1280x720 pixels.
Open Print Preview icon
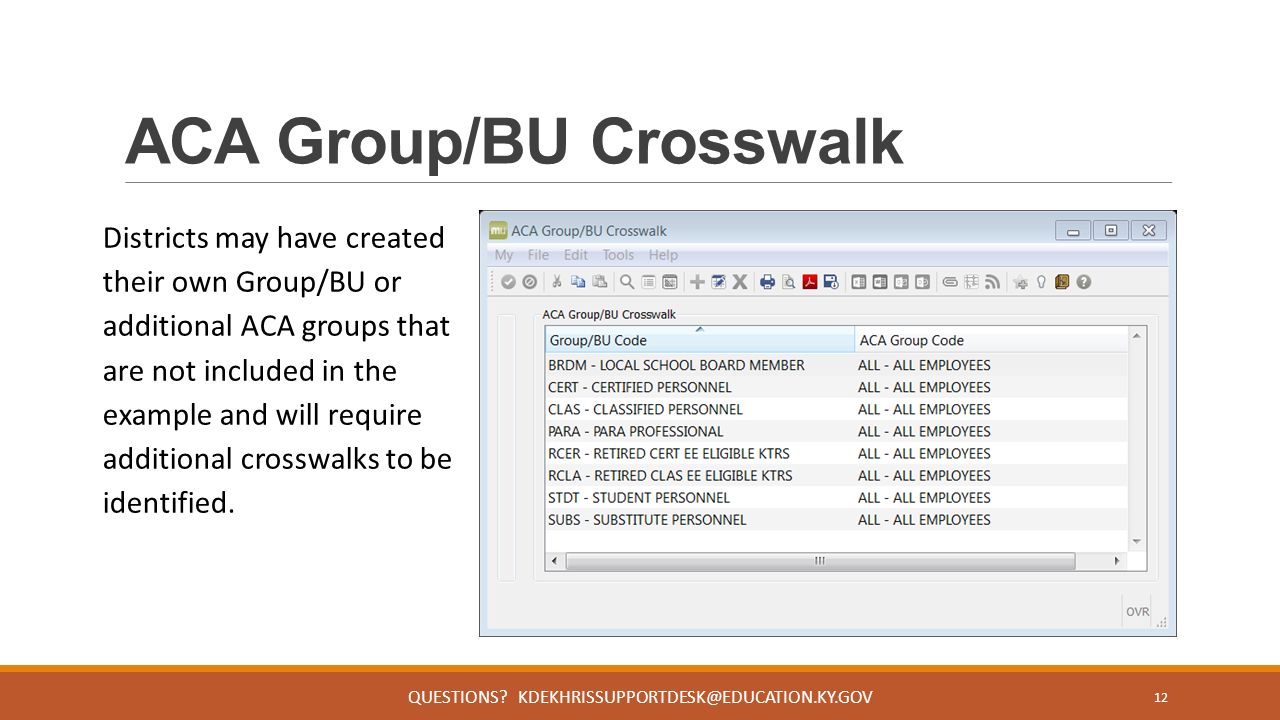pyautogui.click(x=789, y=282)
